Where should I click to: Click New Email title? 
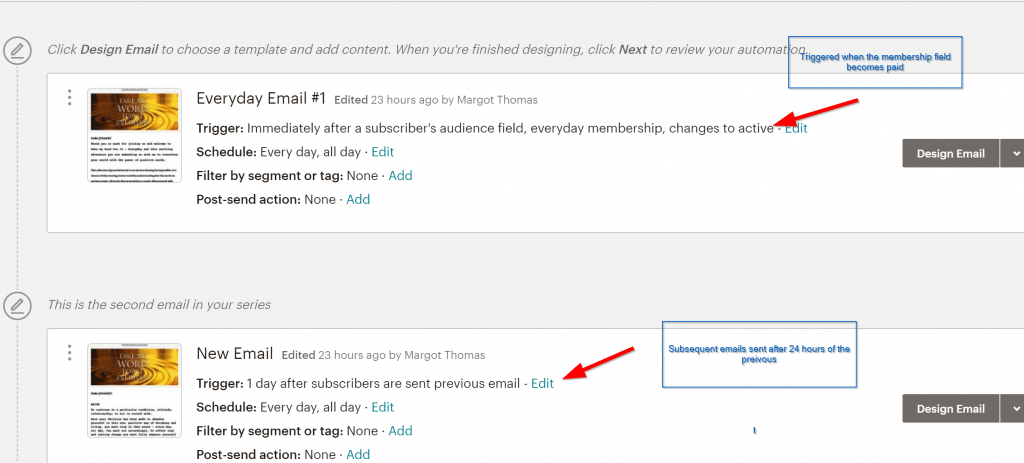point(235,354)
